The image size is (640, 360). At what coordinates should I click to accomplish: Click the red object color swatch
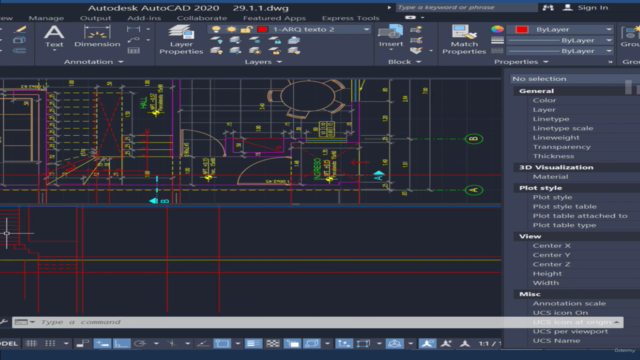[x=522, y=29]
